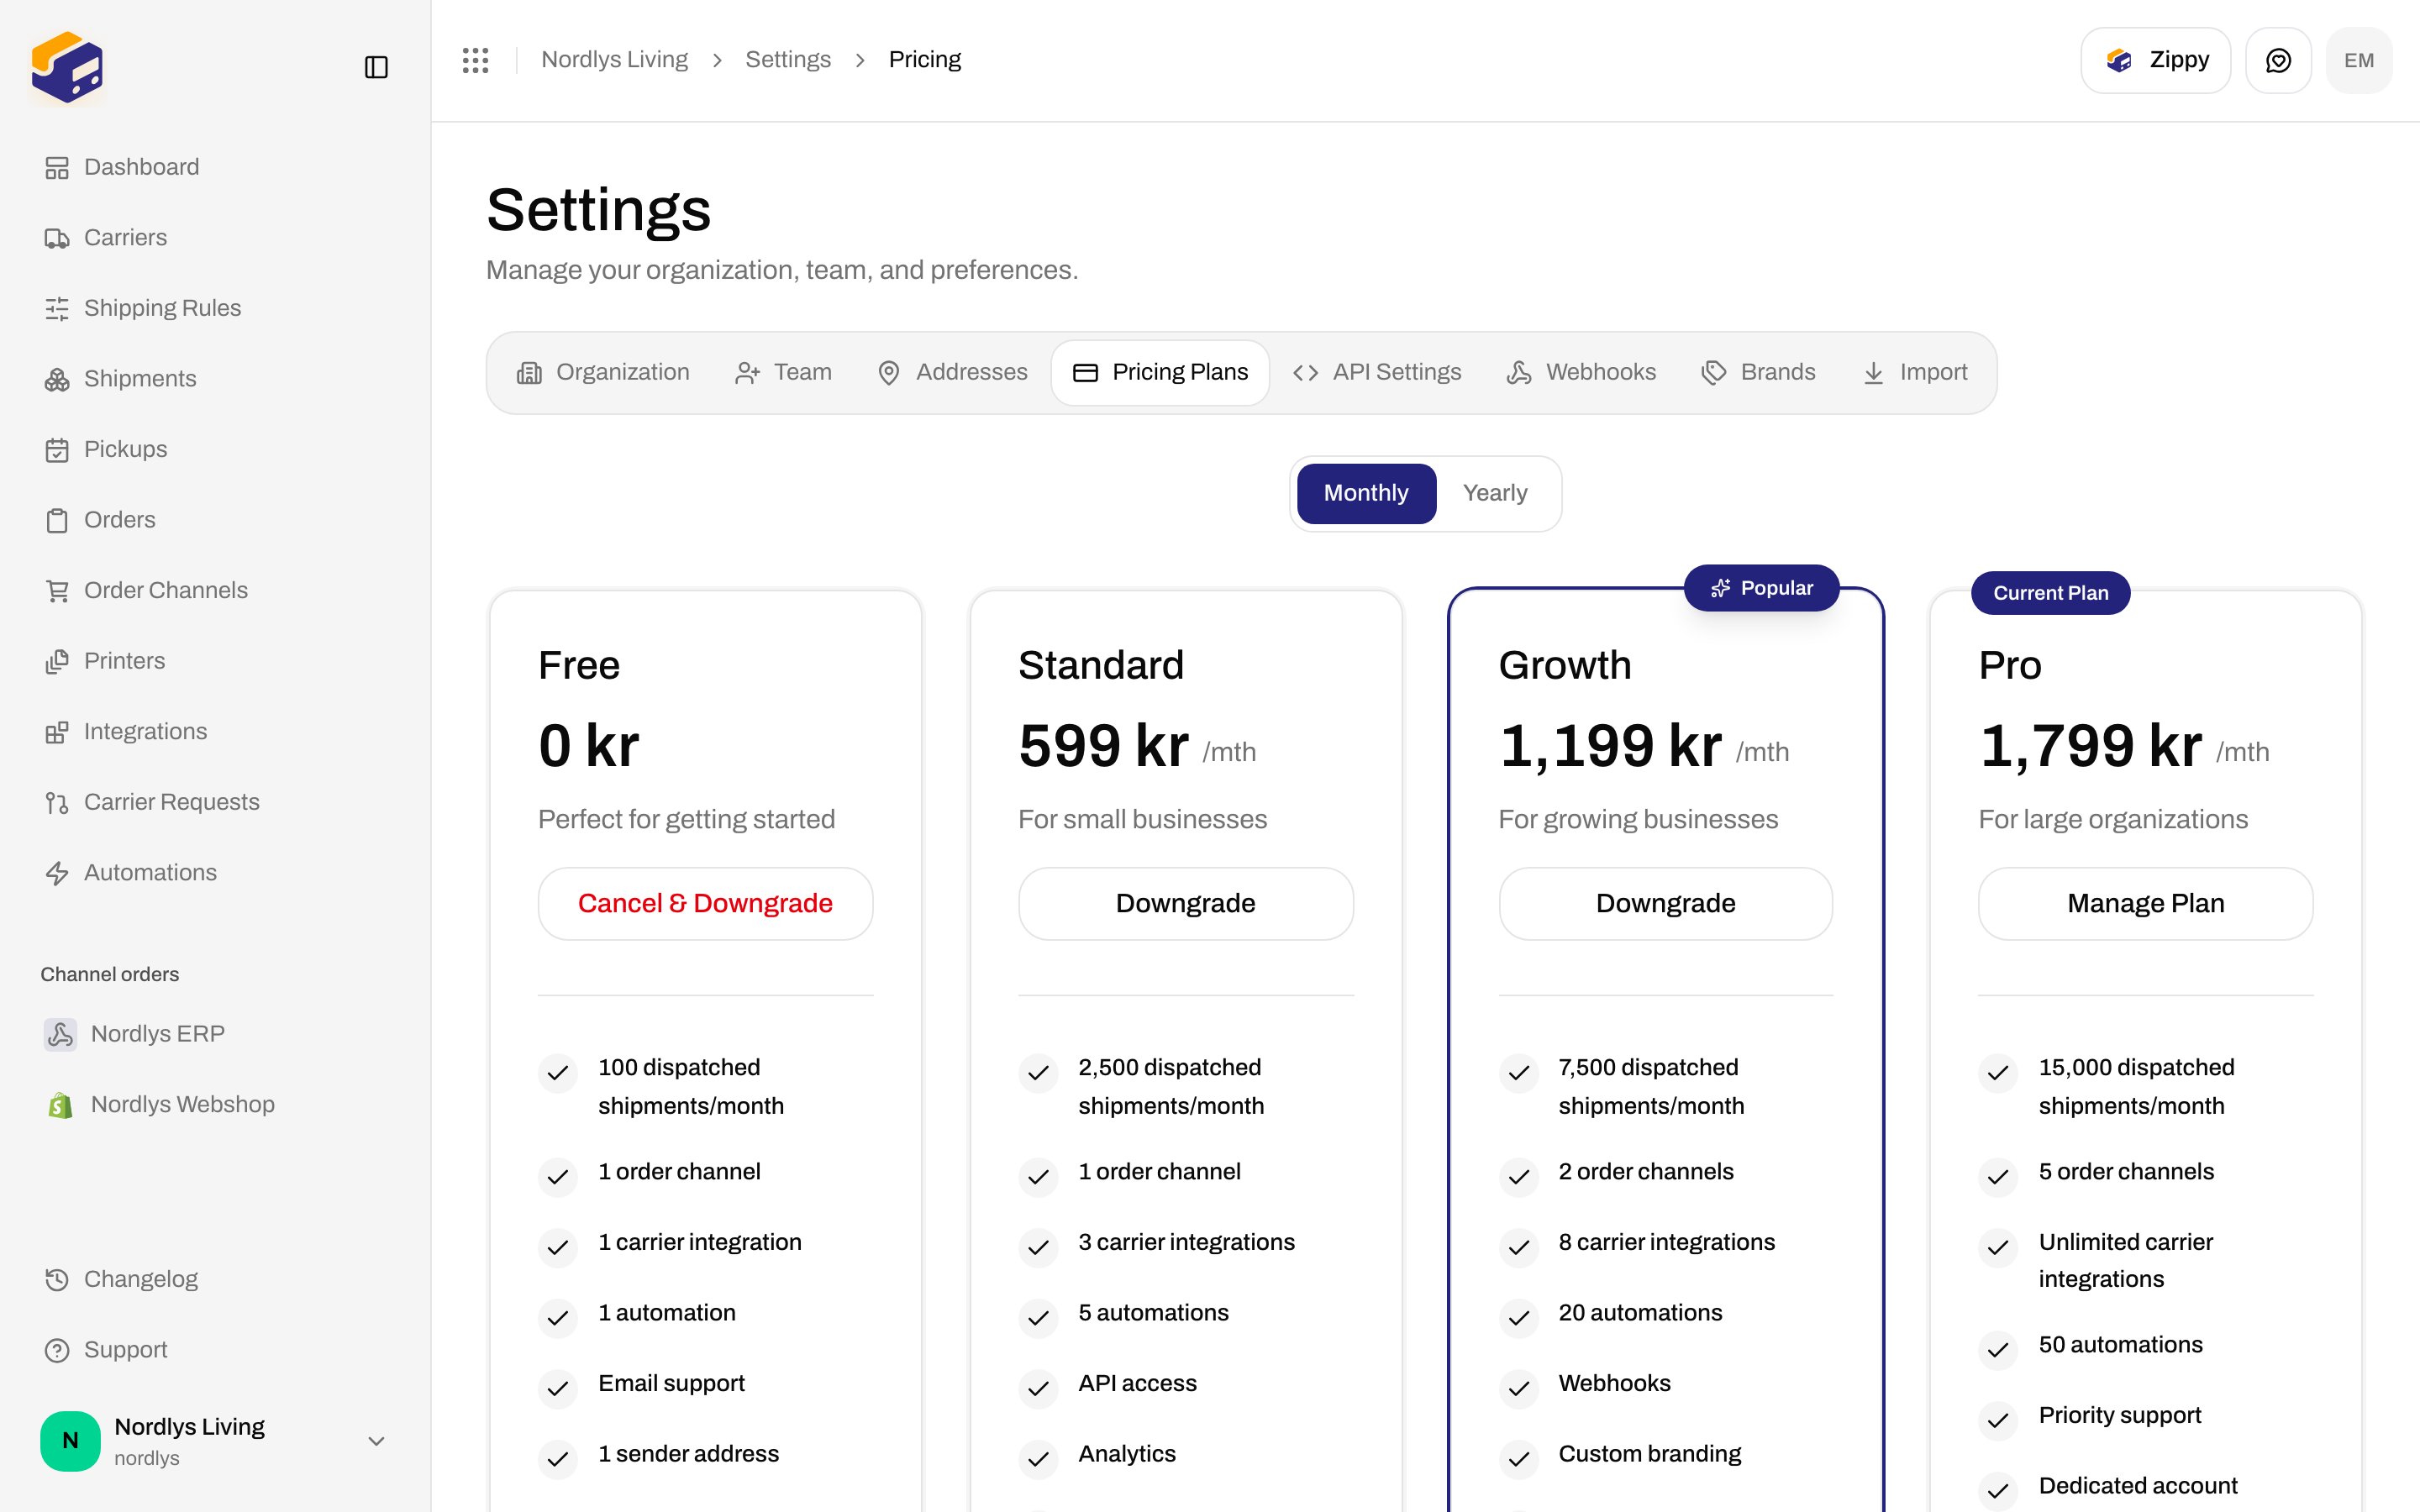Viewport: 2420px width, 1512px height.
Task: Click the Nordlys Webshop Shopify icon
Action: tap(60, 1105)
